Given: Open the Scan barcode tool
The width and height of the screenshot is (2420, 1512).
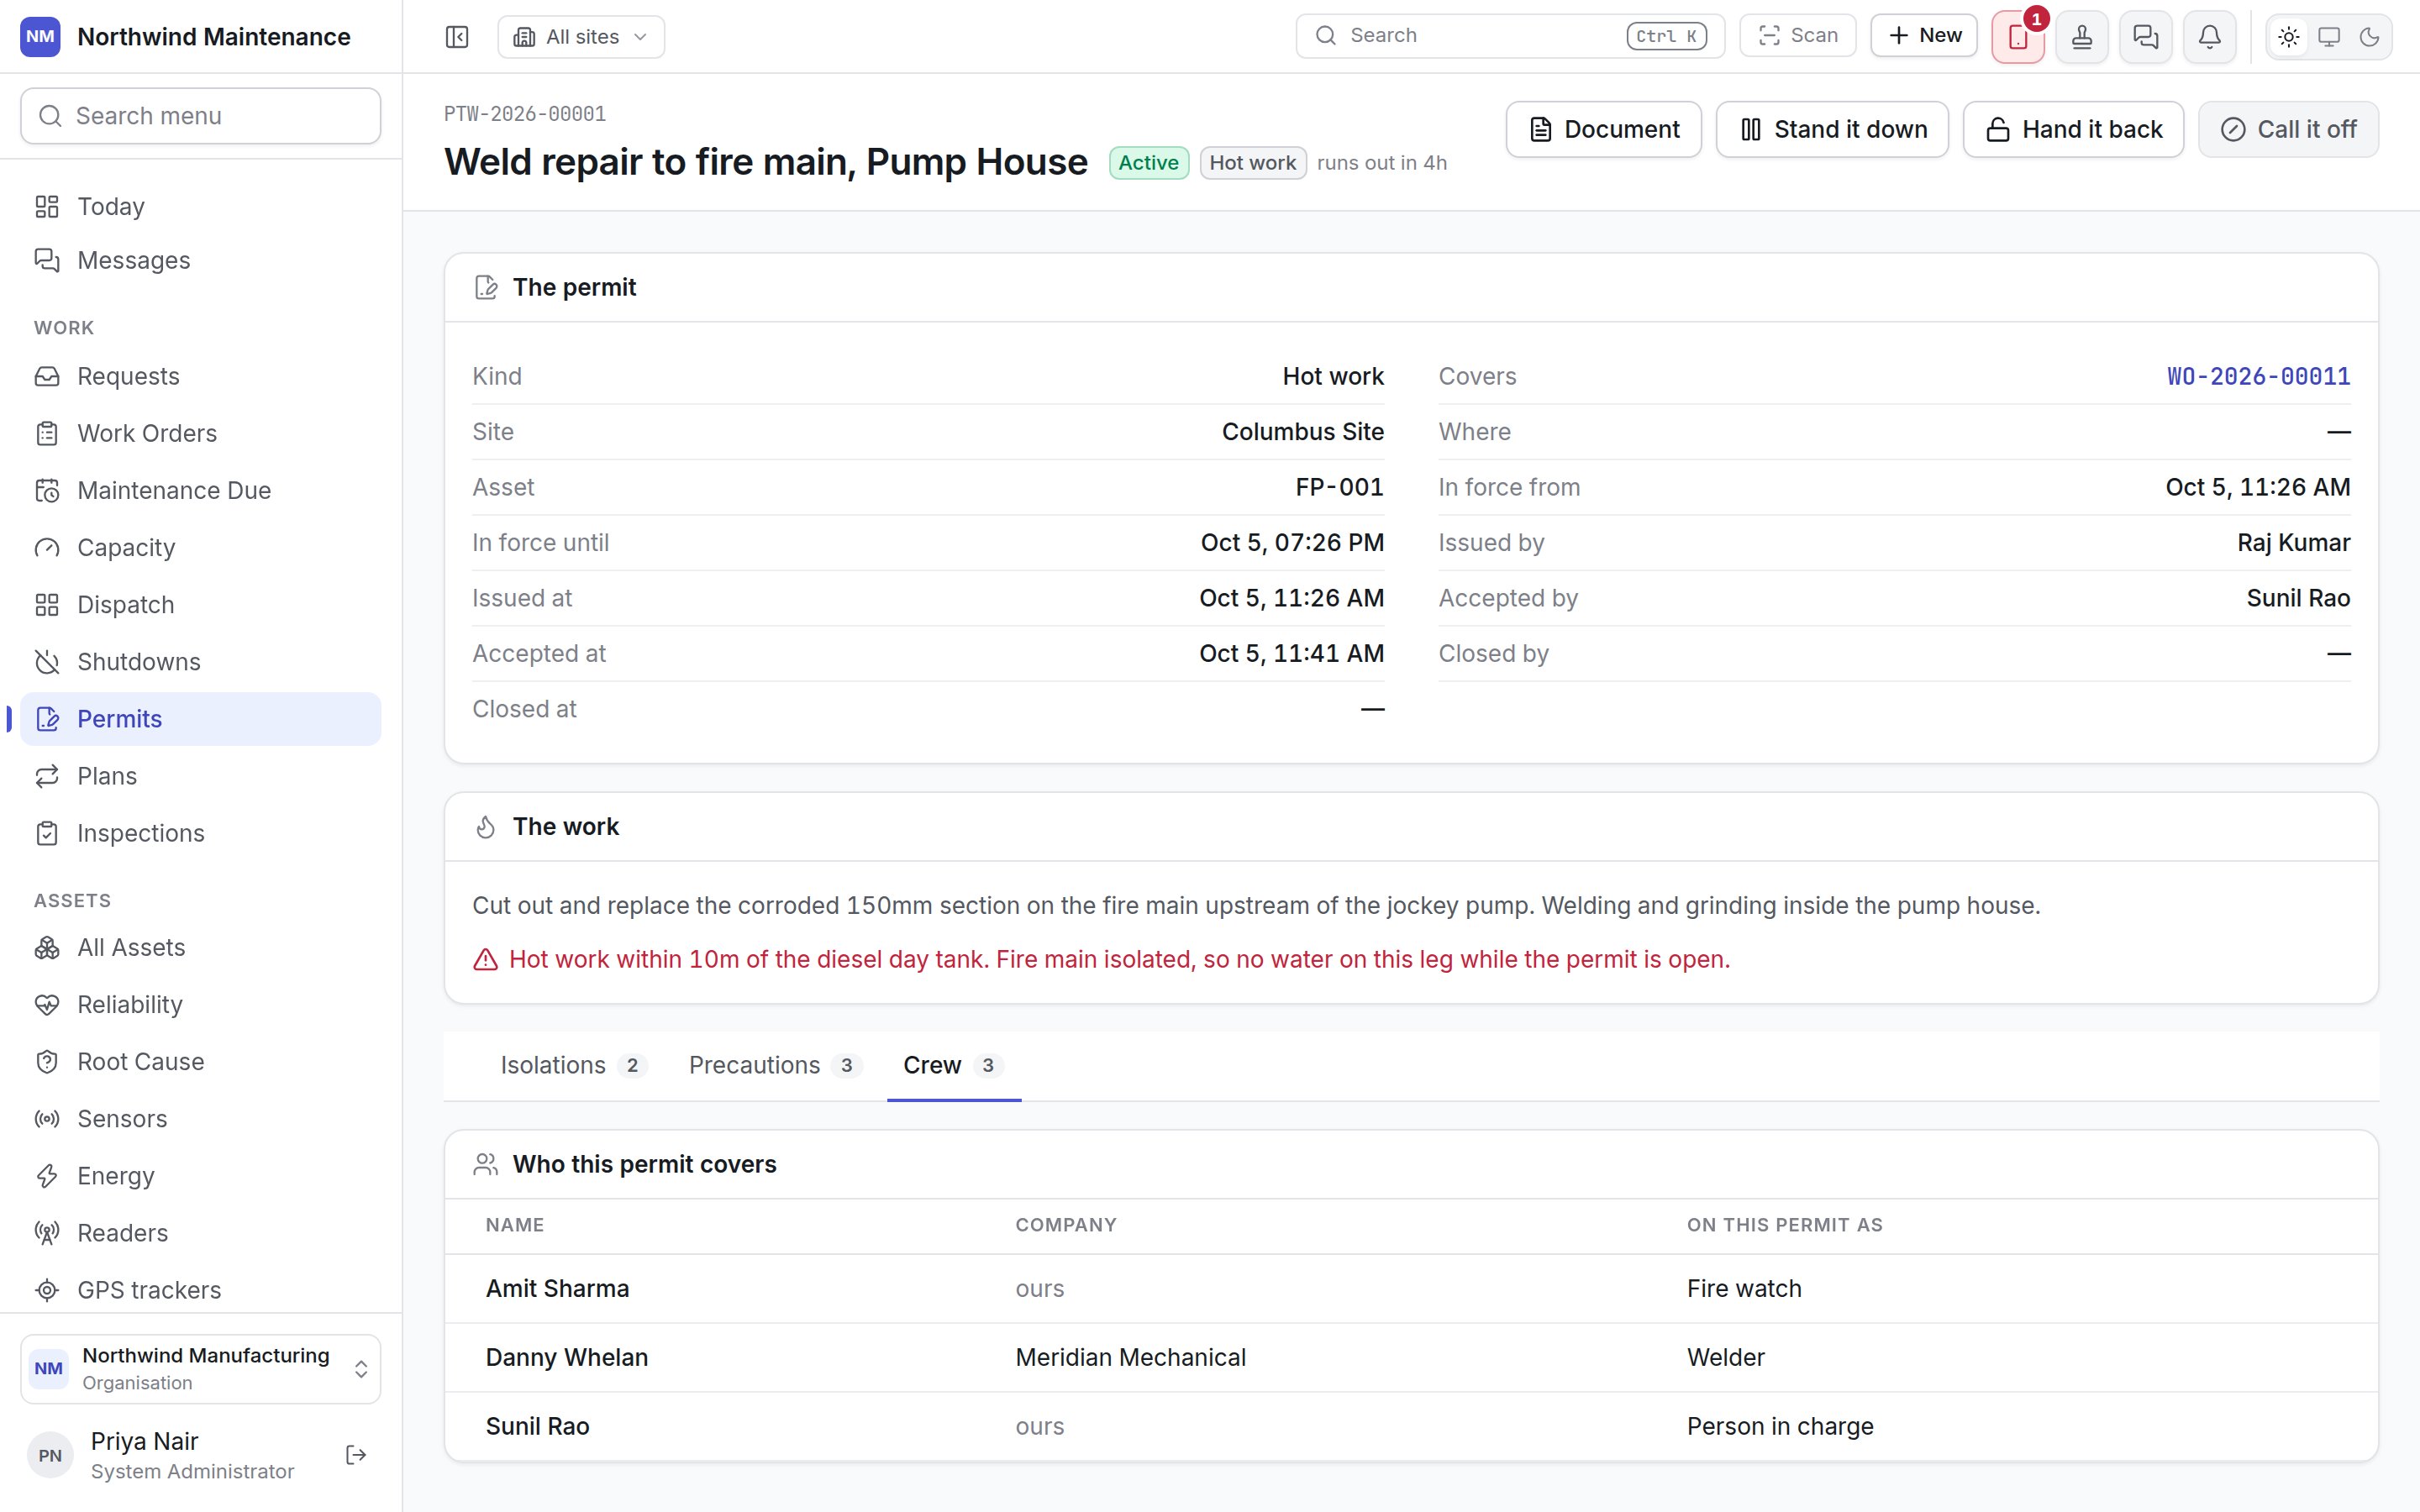Looking at the screenshot, I should [x=1797, y=36].
